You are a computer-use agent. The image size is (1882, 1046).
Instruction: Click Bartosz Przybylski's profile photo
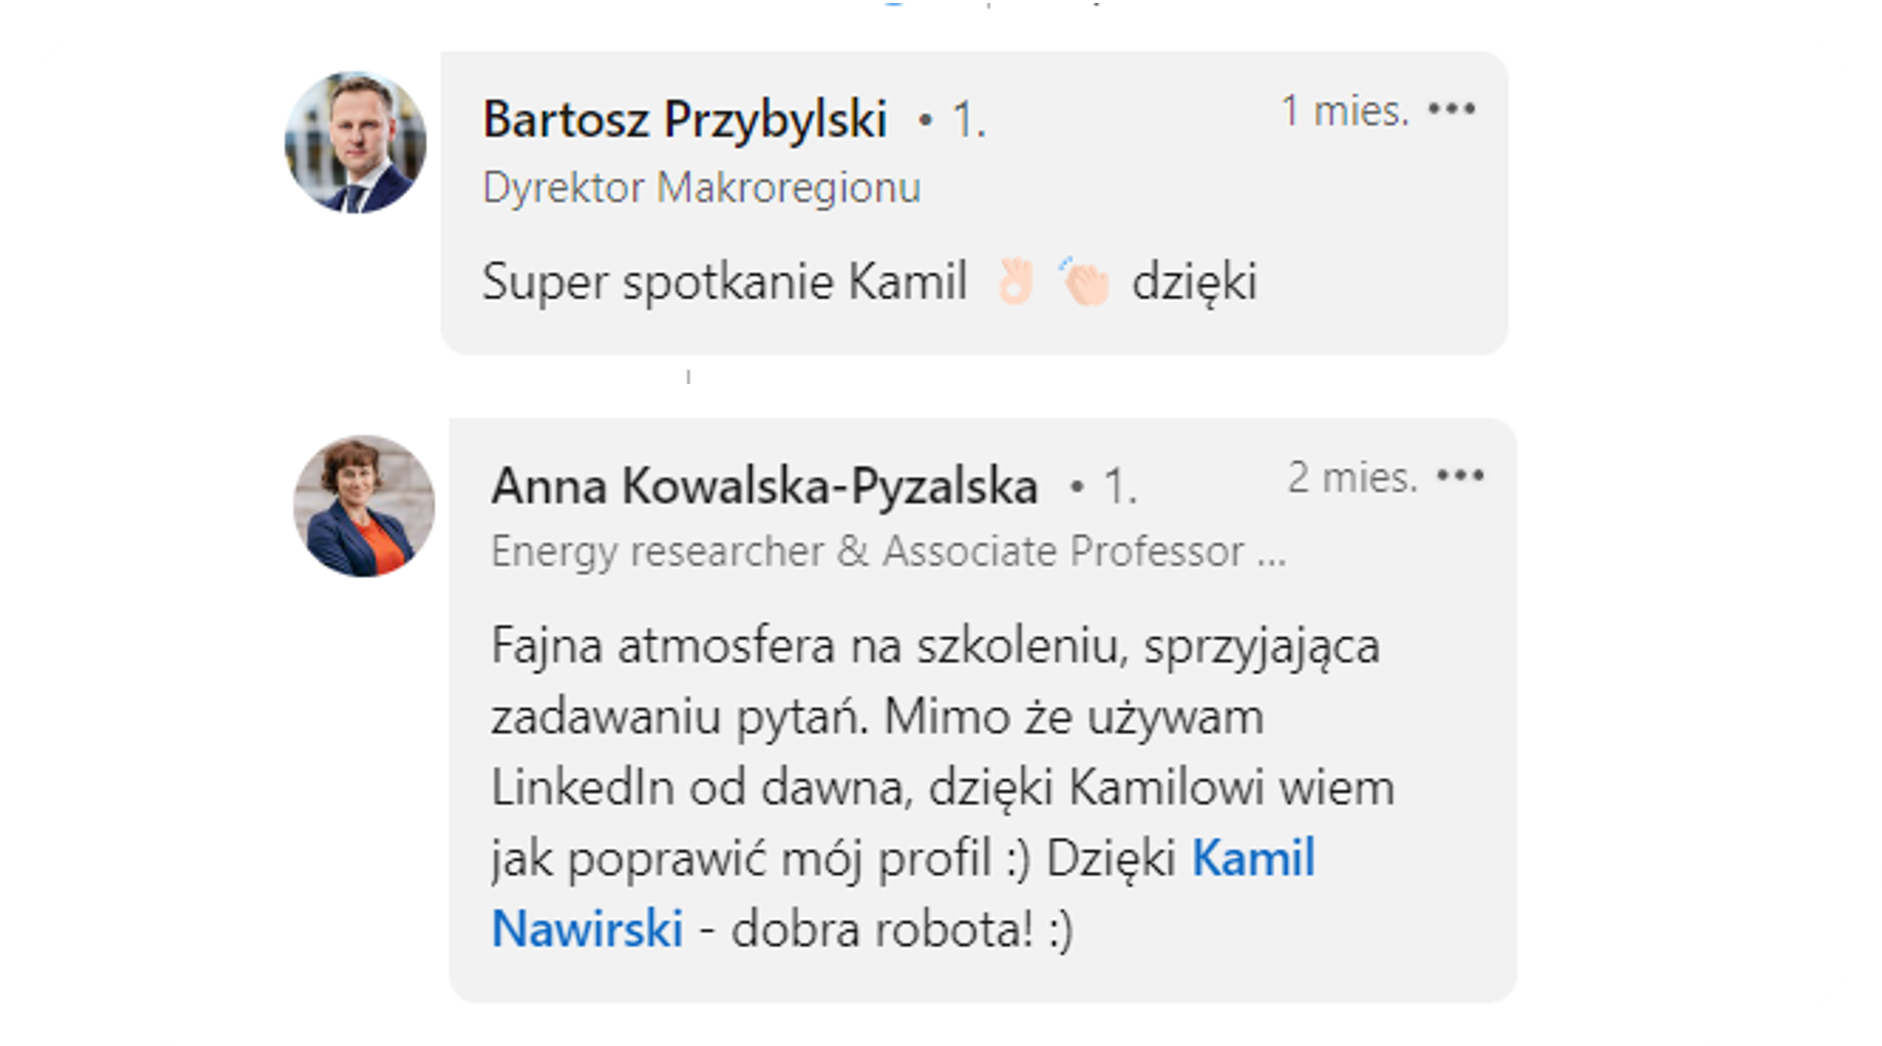pyautogui.click(x=356, y=142)
